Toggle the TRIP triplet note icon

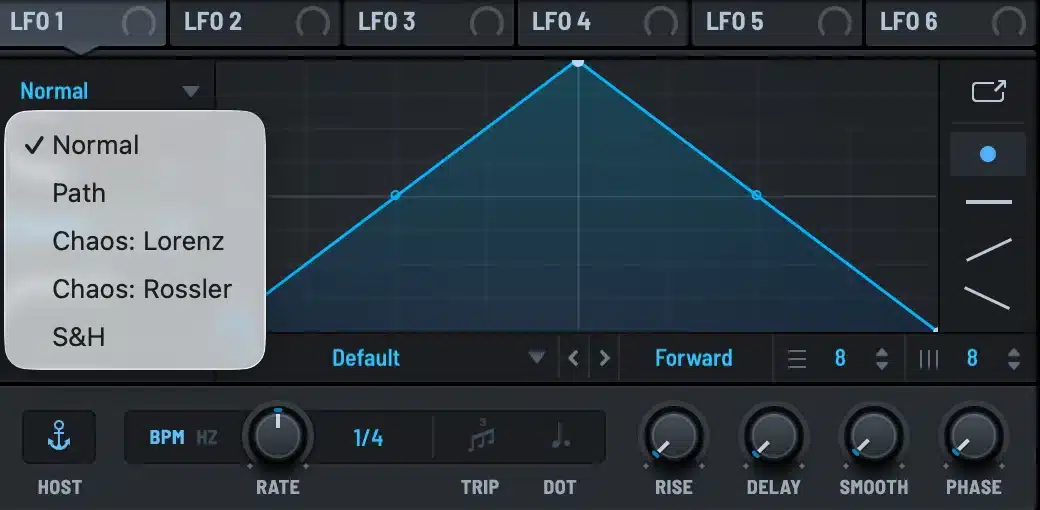coord(481,436)
